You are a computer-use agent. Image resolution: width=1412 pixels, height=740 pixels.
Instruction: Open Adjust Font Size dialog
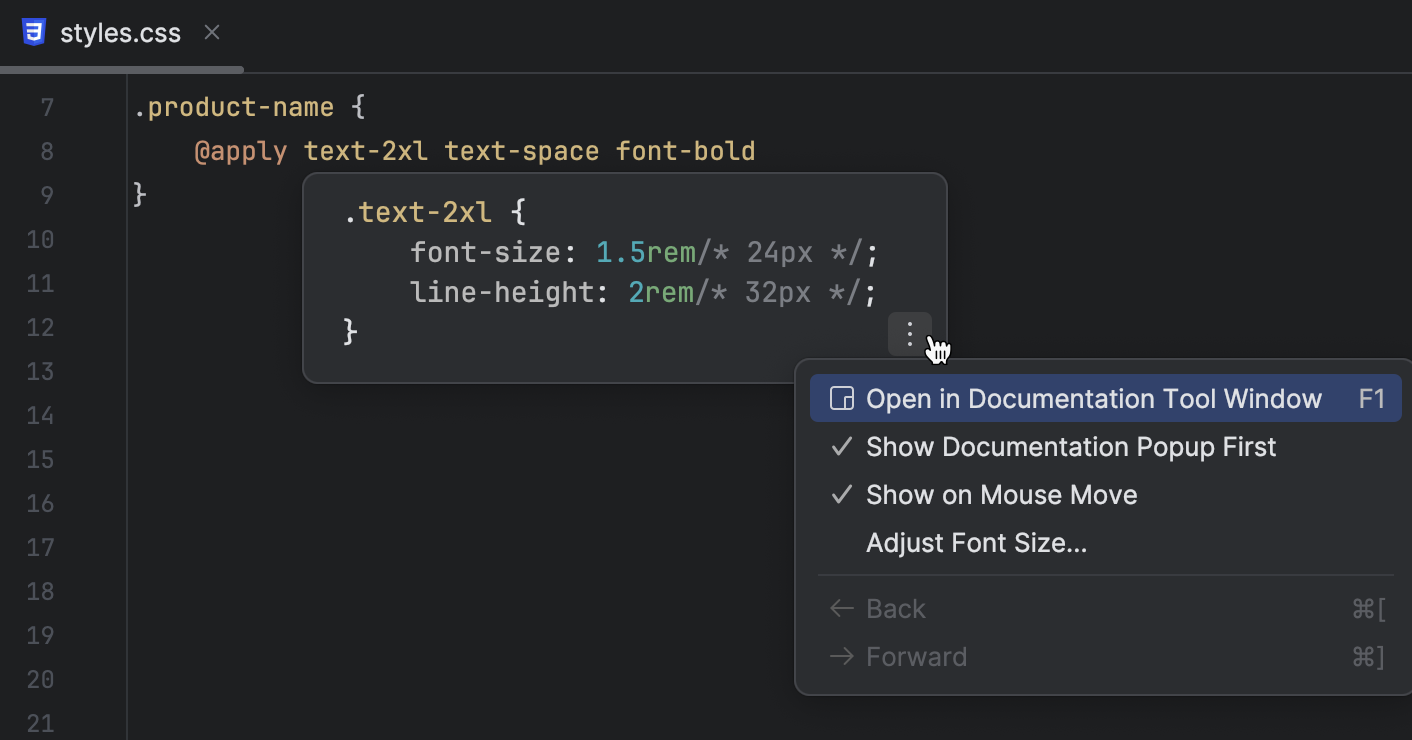[976, 543]
